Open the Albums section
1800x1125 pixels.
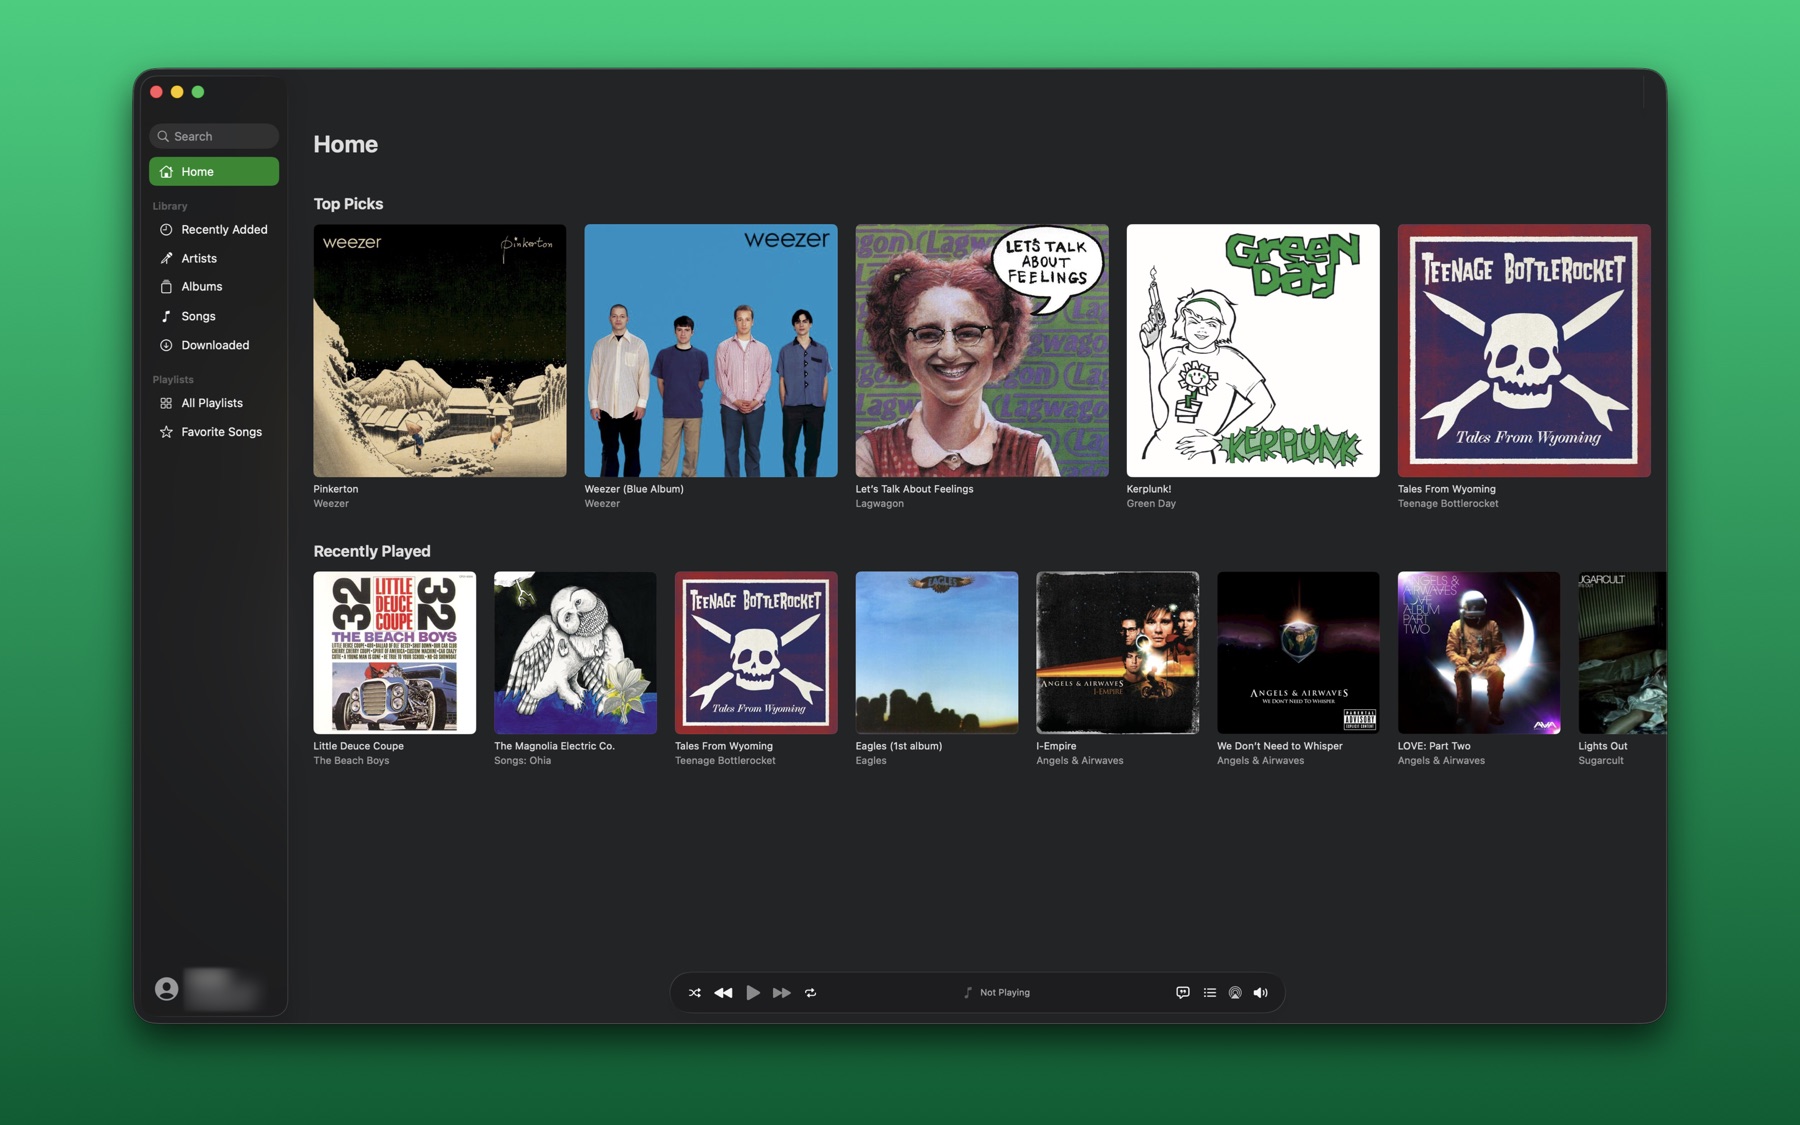[214, 286]
